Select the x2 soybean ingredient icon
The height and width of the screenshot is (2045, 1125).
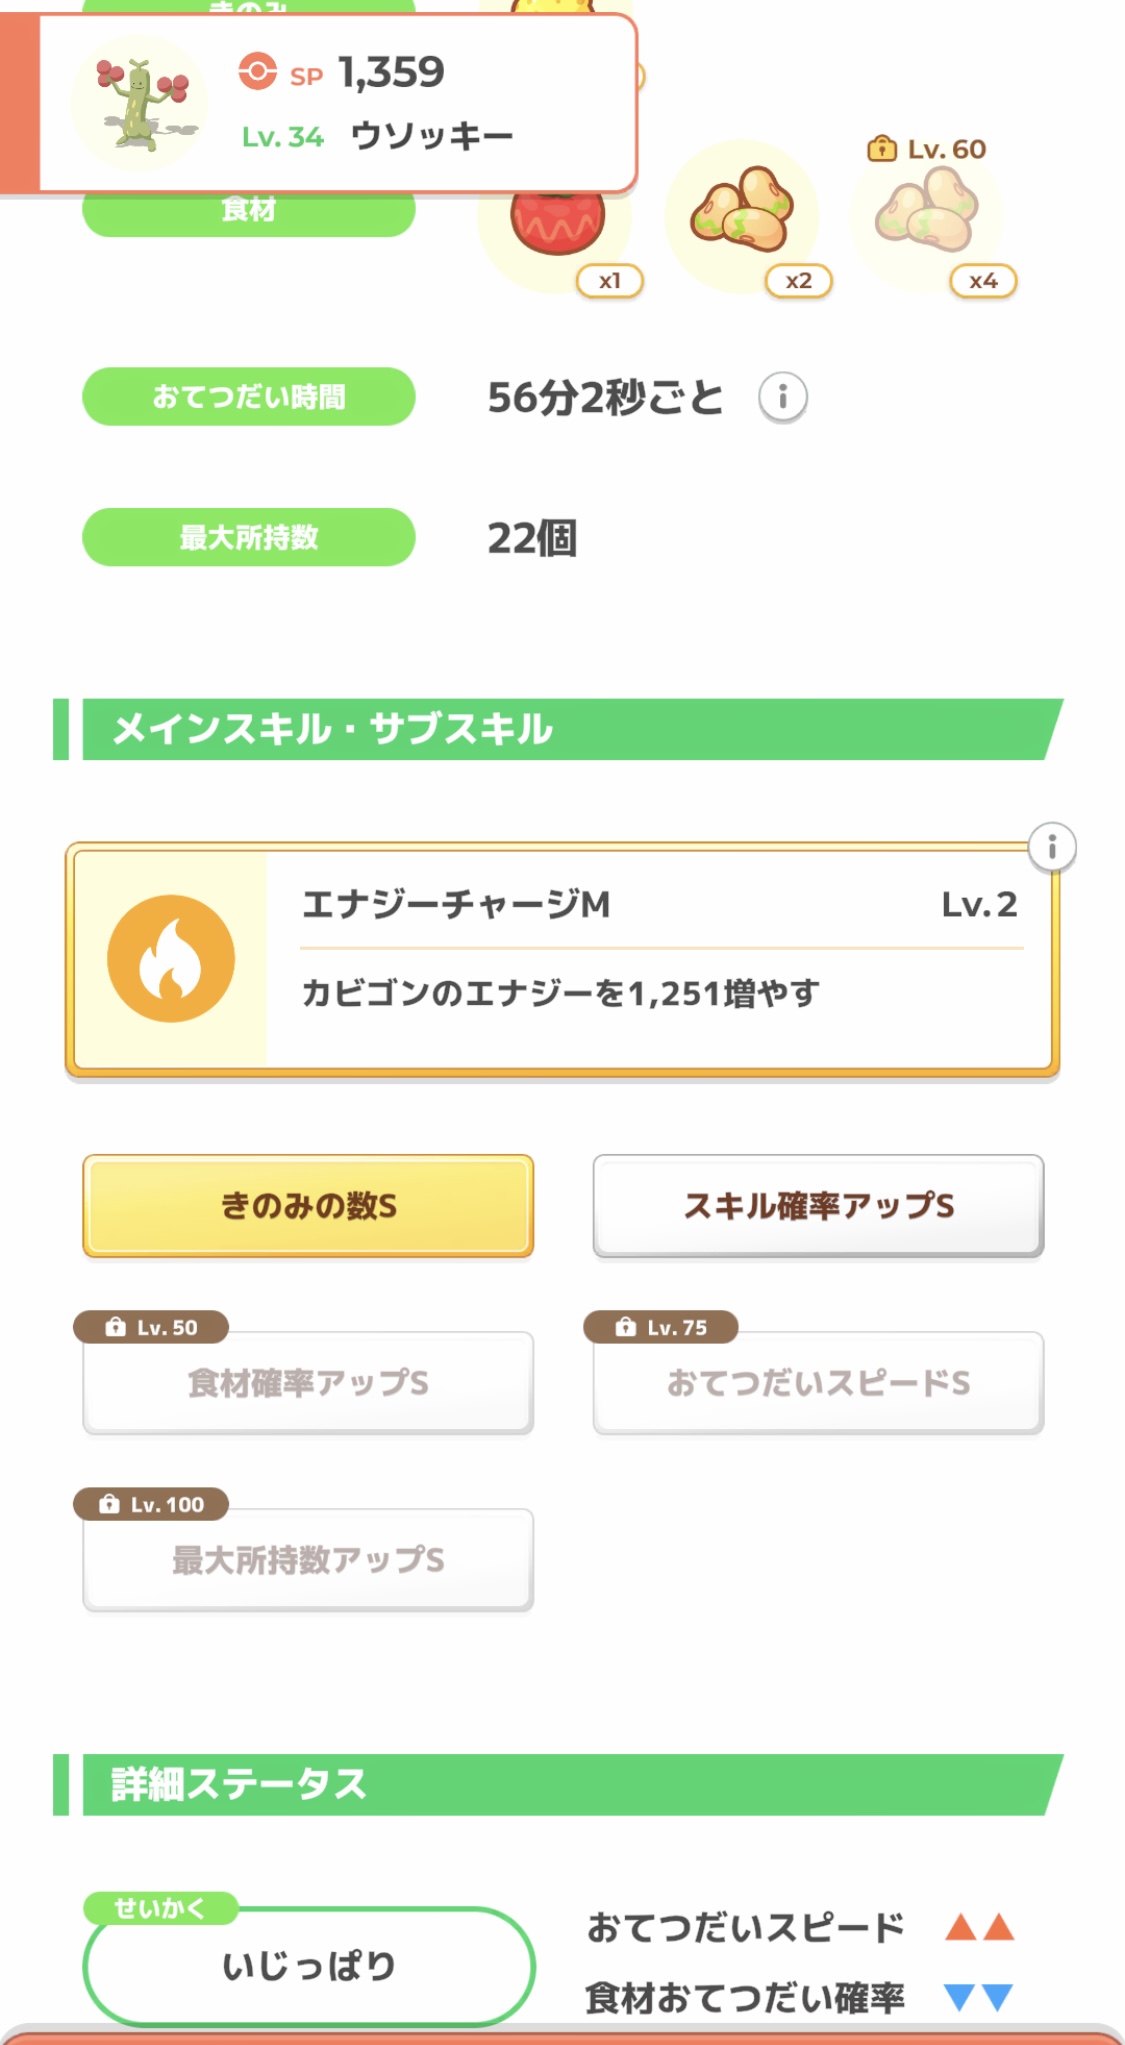click(x=742, y=210)
